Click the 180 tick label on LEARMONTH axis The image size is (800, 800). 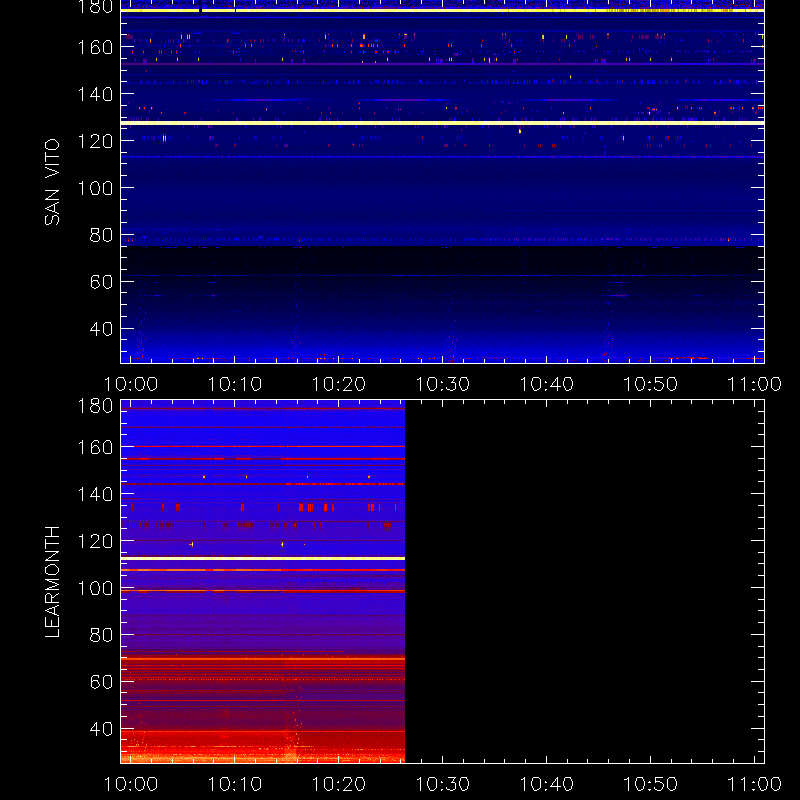[x=95, y=406]
